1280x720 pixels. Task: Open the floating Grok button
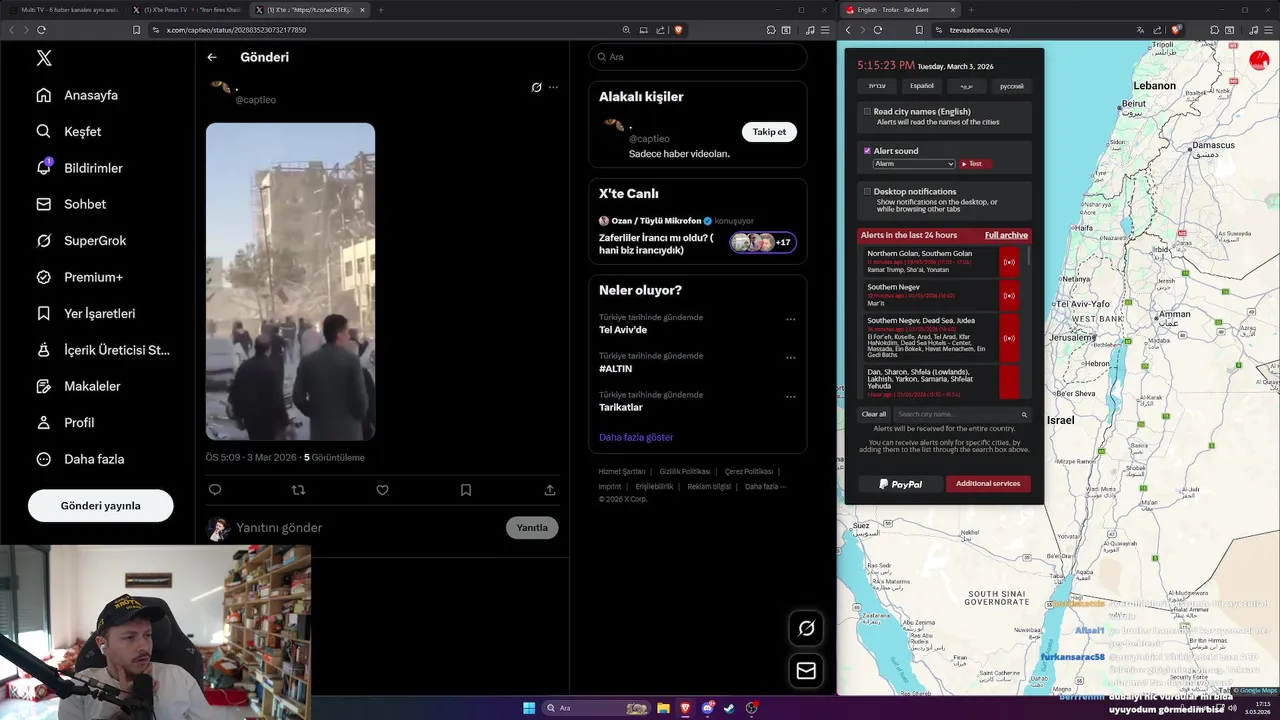coord(806,628)
